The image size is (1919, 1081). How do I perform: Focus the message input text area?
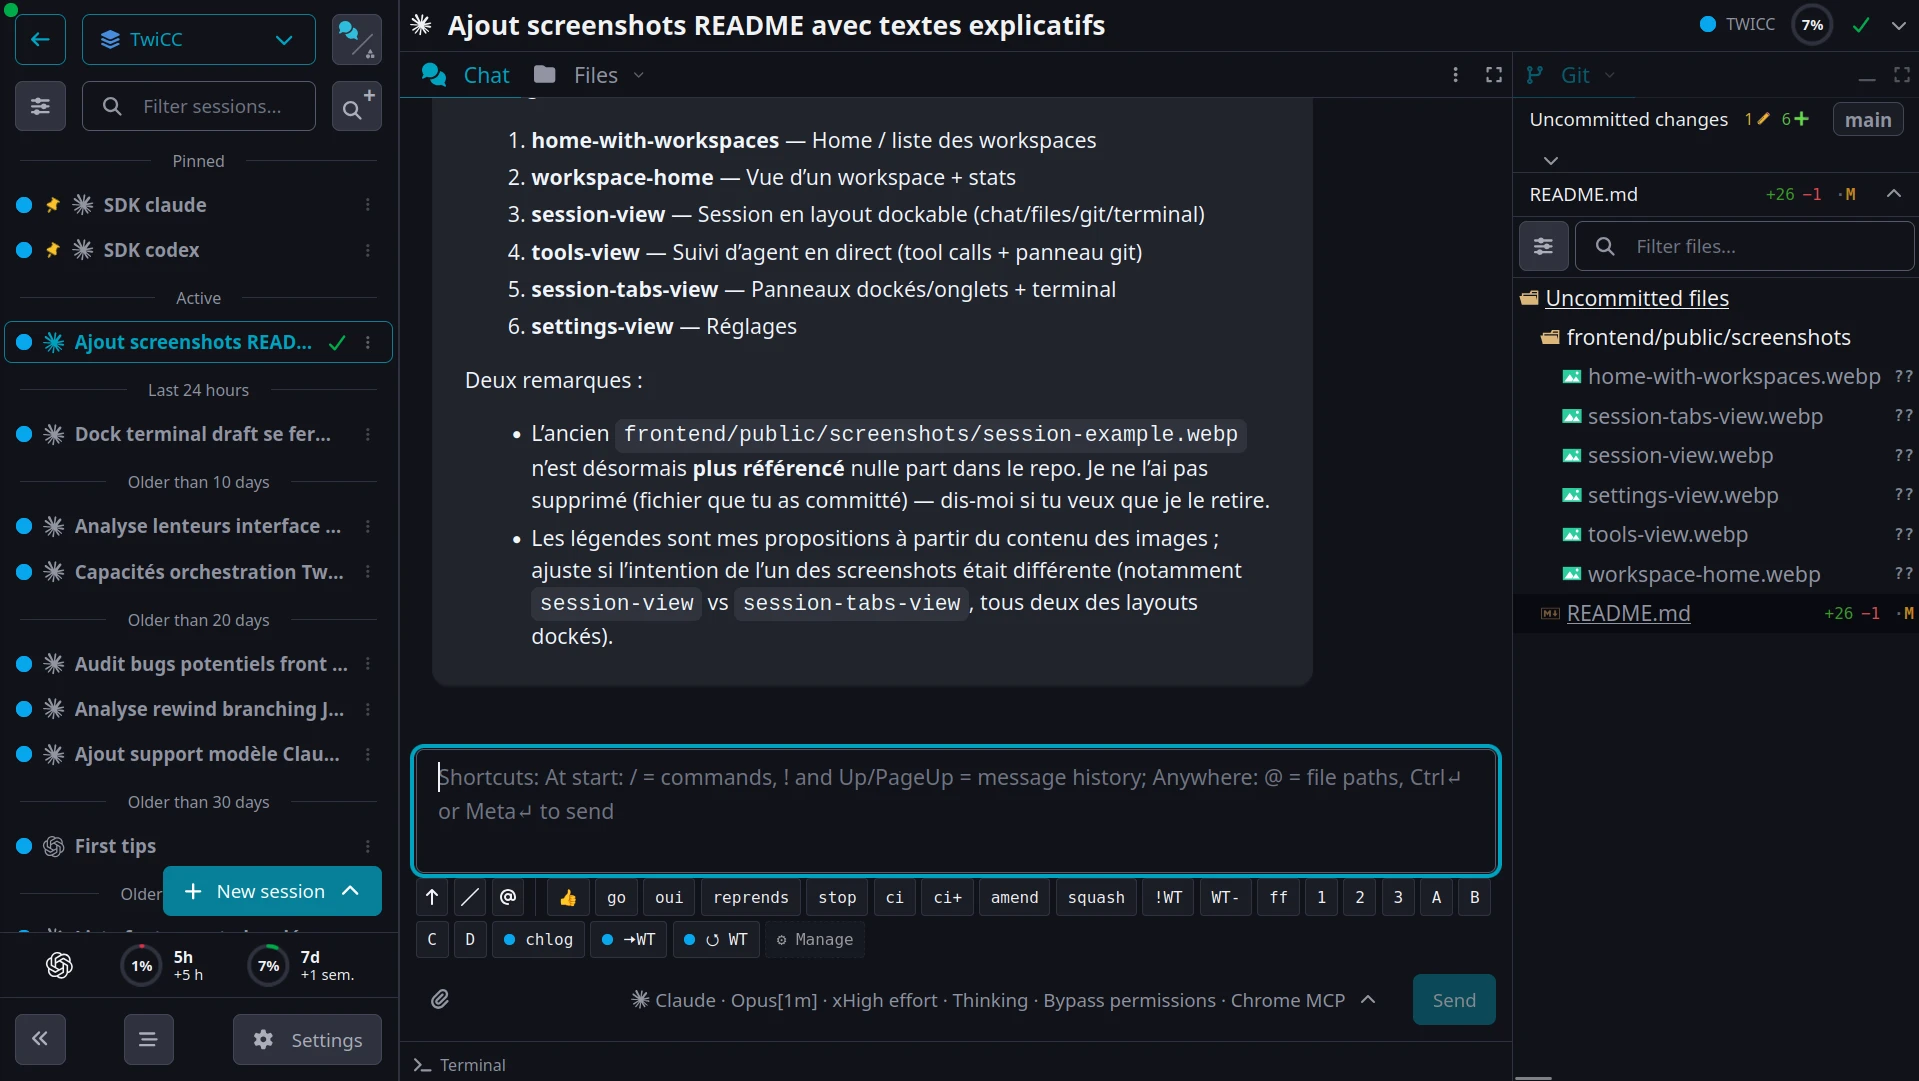pyautogui.click(x=955, y=810)
